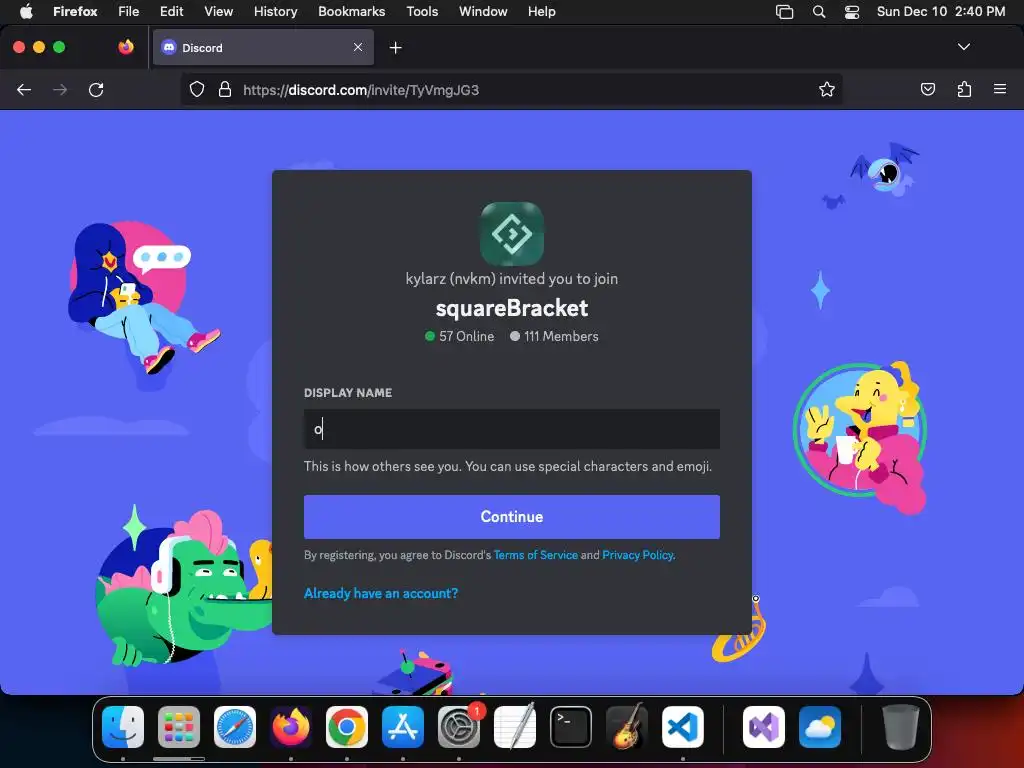Open the Apple menu
The height and width of the screenshot is (768, 1024).
(25, 11)
